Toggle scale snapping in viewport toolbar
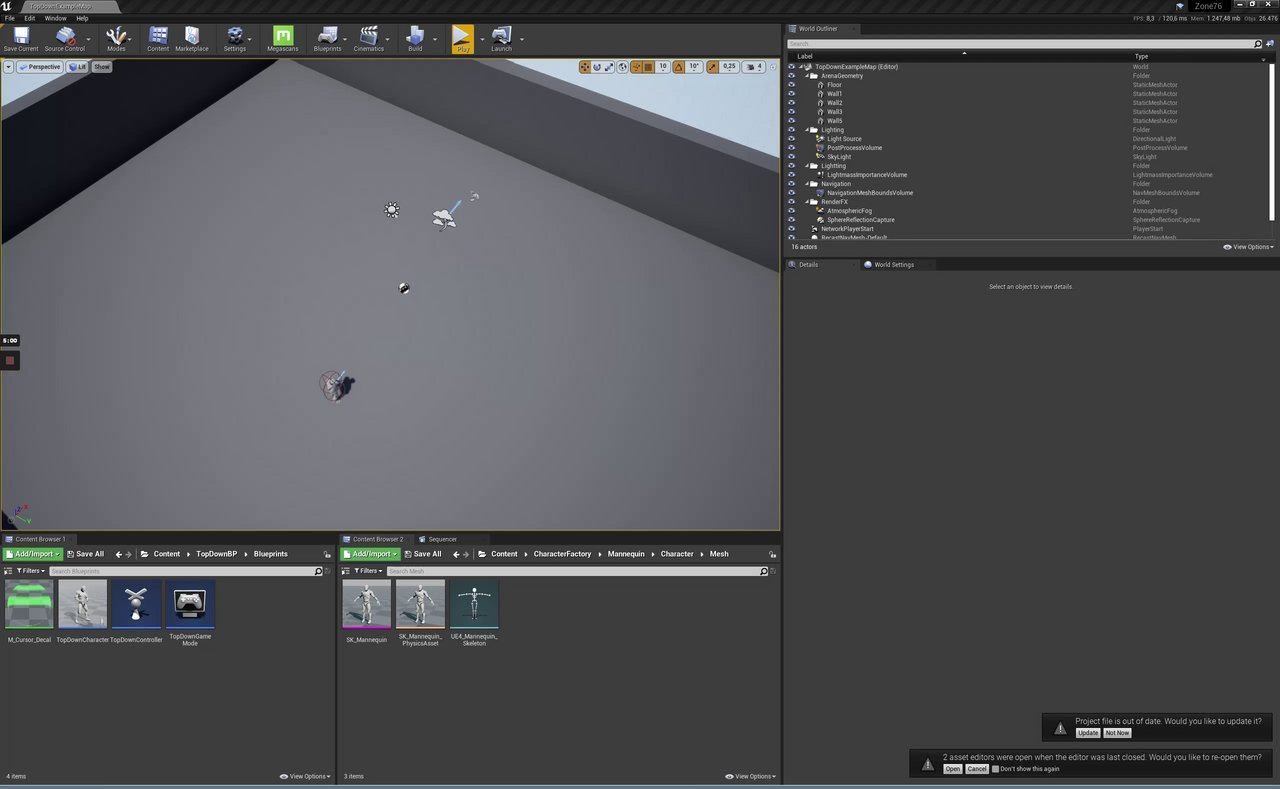 point(713,67)
